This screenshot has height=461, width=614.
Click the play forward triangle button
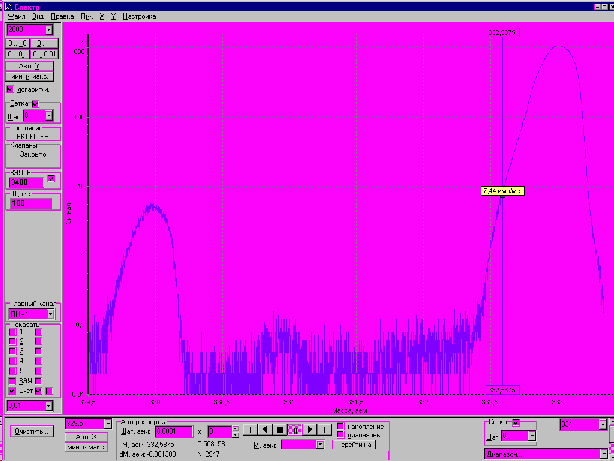[x=309, y=430]
